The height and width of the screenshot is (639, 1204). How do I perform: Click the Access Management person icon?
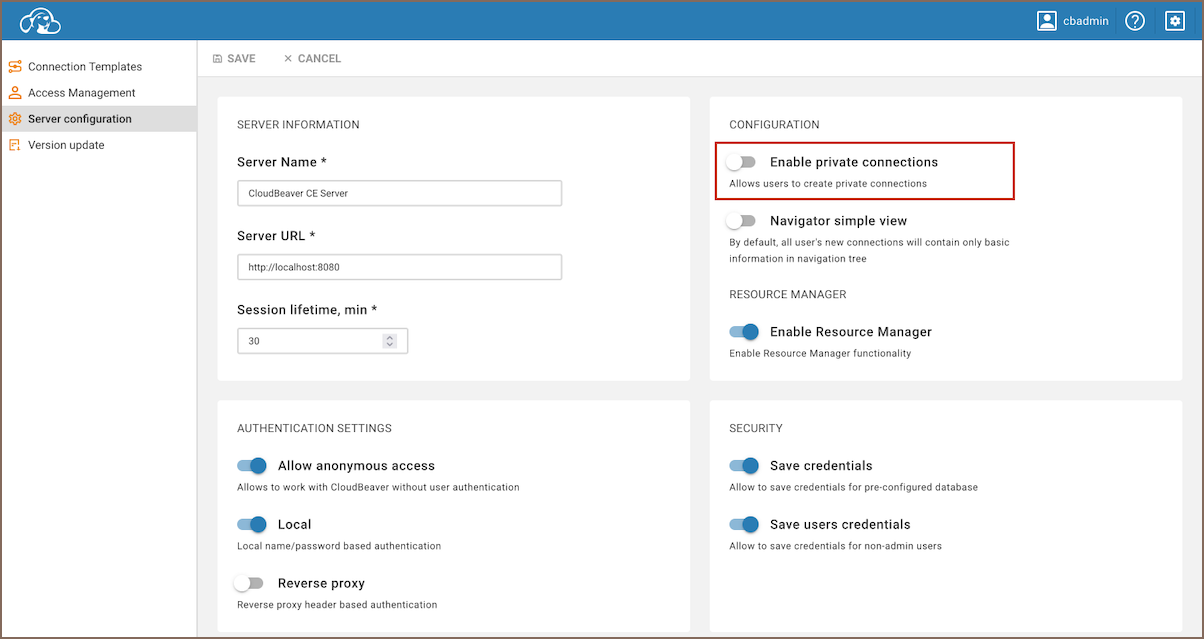[x=15, y=93]
